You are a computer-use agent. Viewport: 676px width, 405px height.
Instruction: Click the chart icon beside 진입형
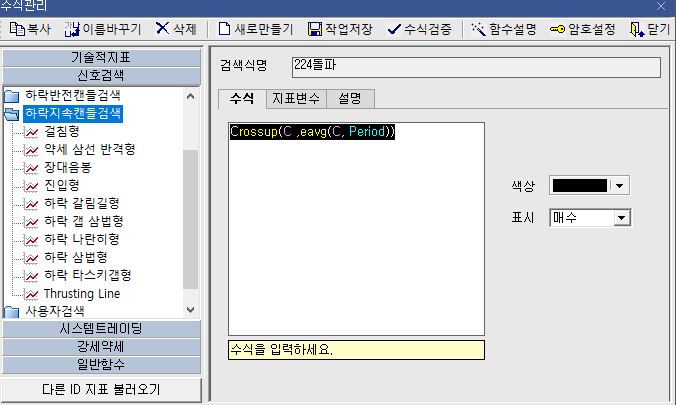click(31, 186)
